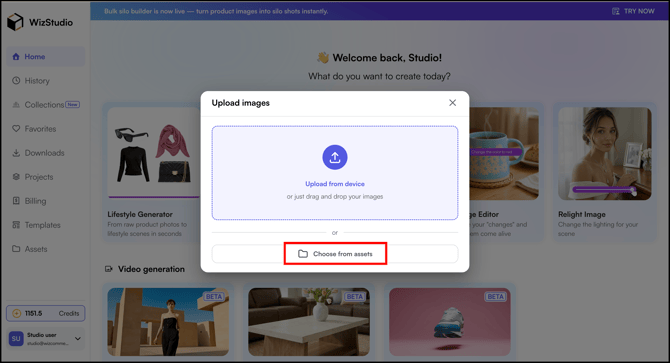Click the Favorites heart icon
The image size is (670, 363).
pyautogui.click(x=16, y=129)
